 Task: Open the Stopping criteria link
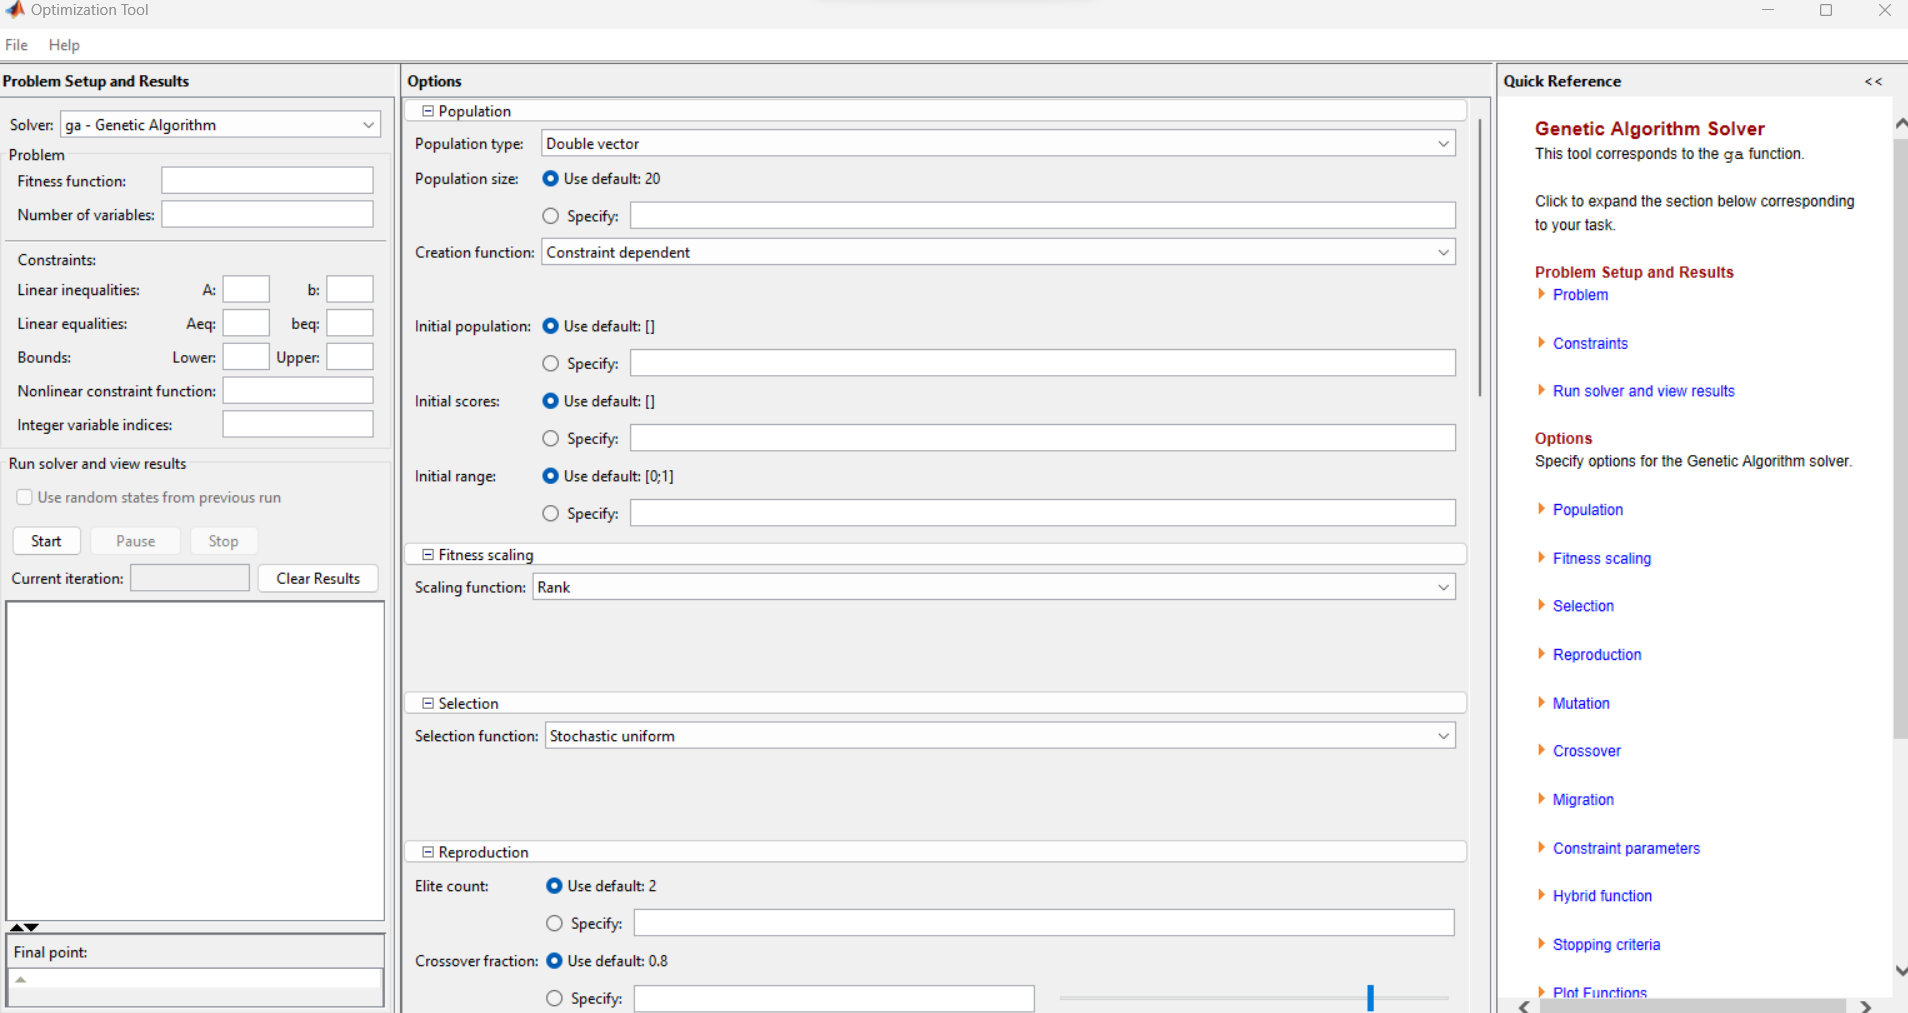1605,944
